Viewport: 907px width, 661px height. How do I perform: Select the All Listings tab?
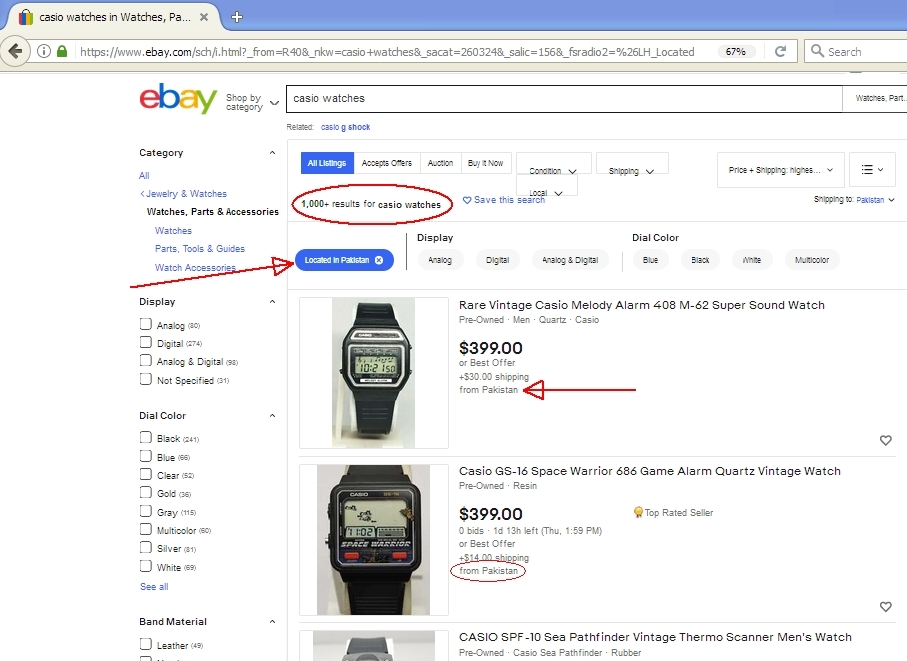coord(327,163)
